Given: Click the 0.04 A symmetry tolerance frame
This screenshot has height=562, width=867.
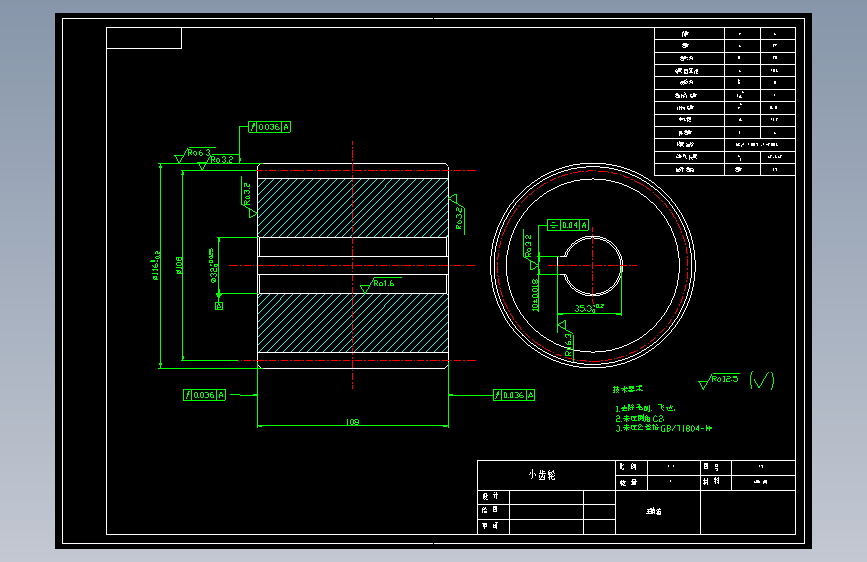Looking at the screenshot, I should pos(568,225).
